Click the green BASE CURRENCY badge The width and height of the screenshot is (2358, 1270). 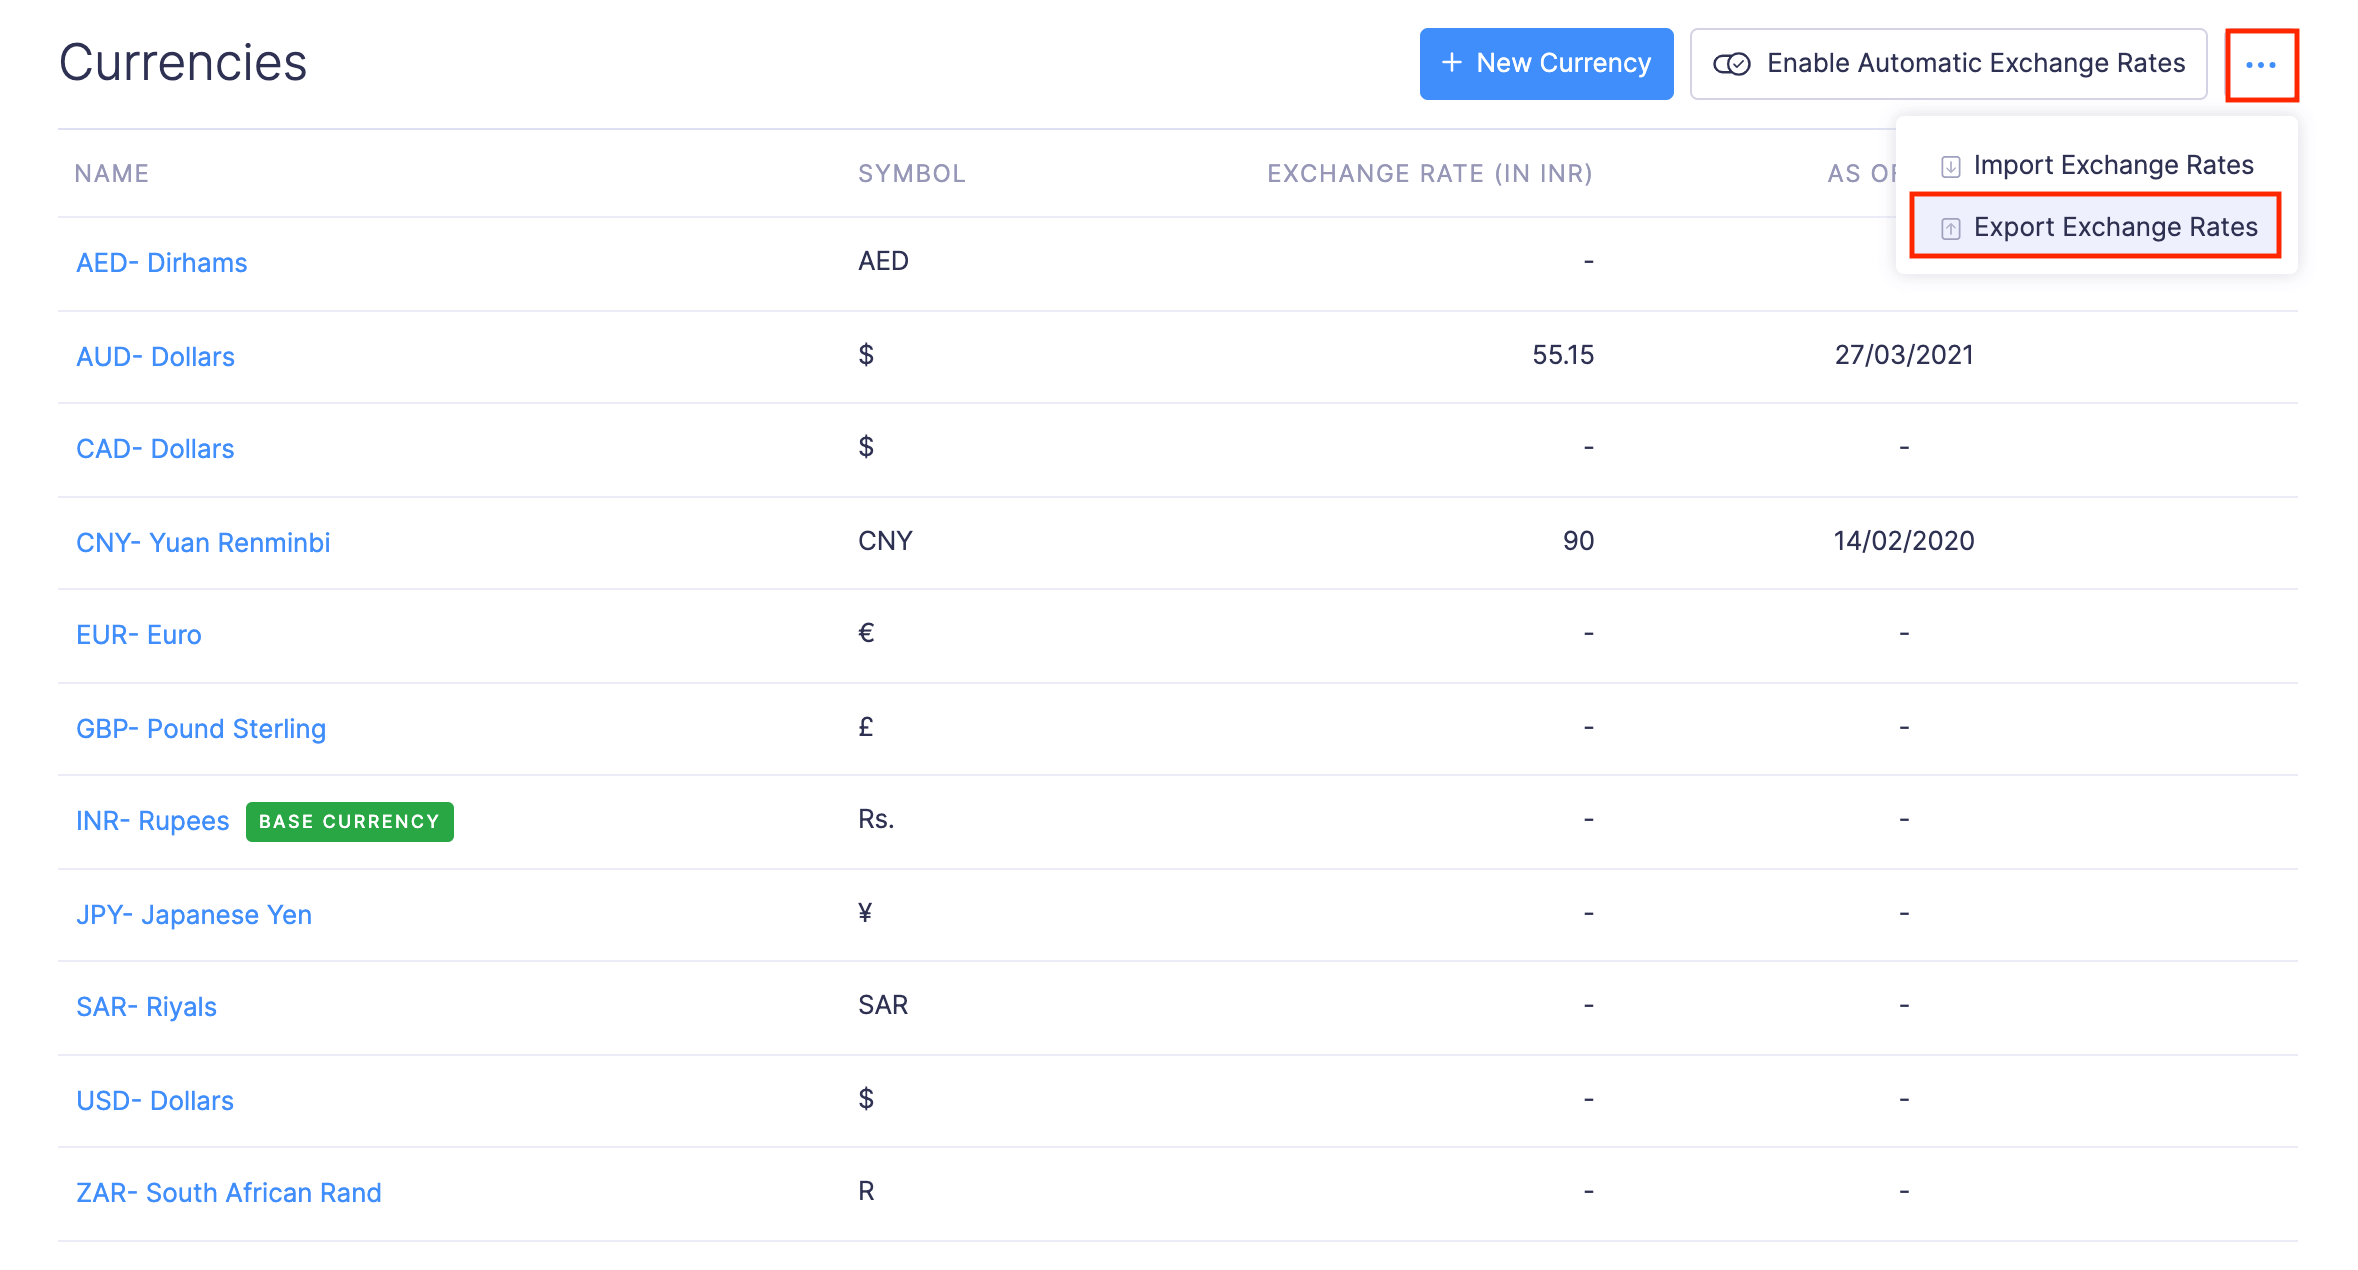[x=349, y=821]
